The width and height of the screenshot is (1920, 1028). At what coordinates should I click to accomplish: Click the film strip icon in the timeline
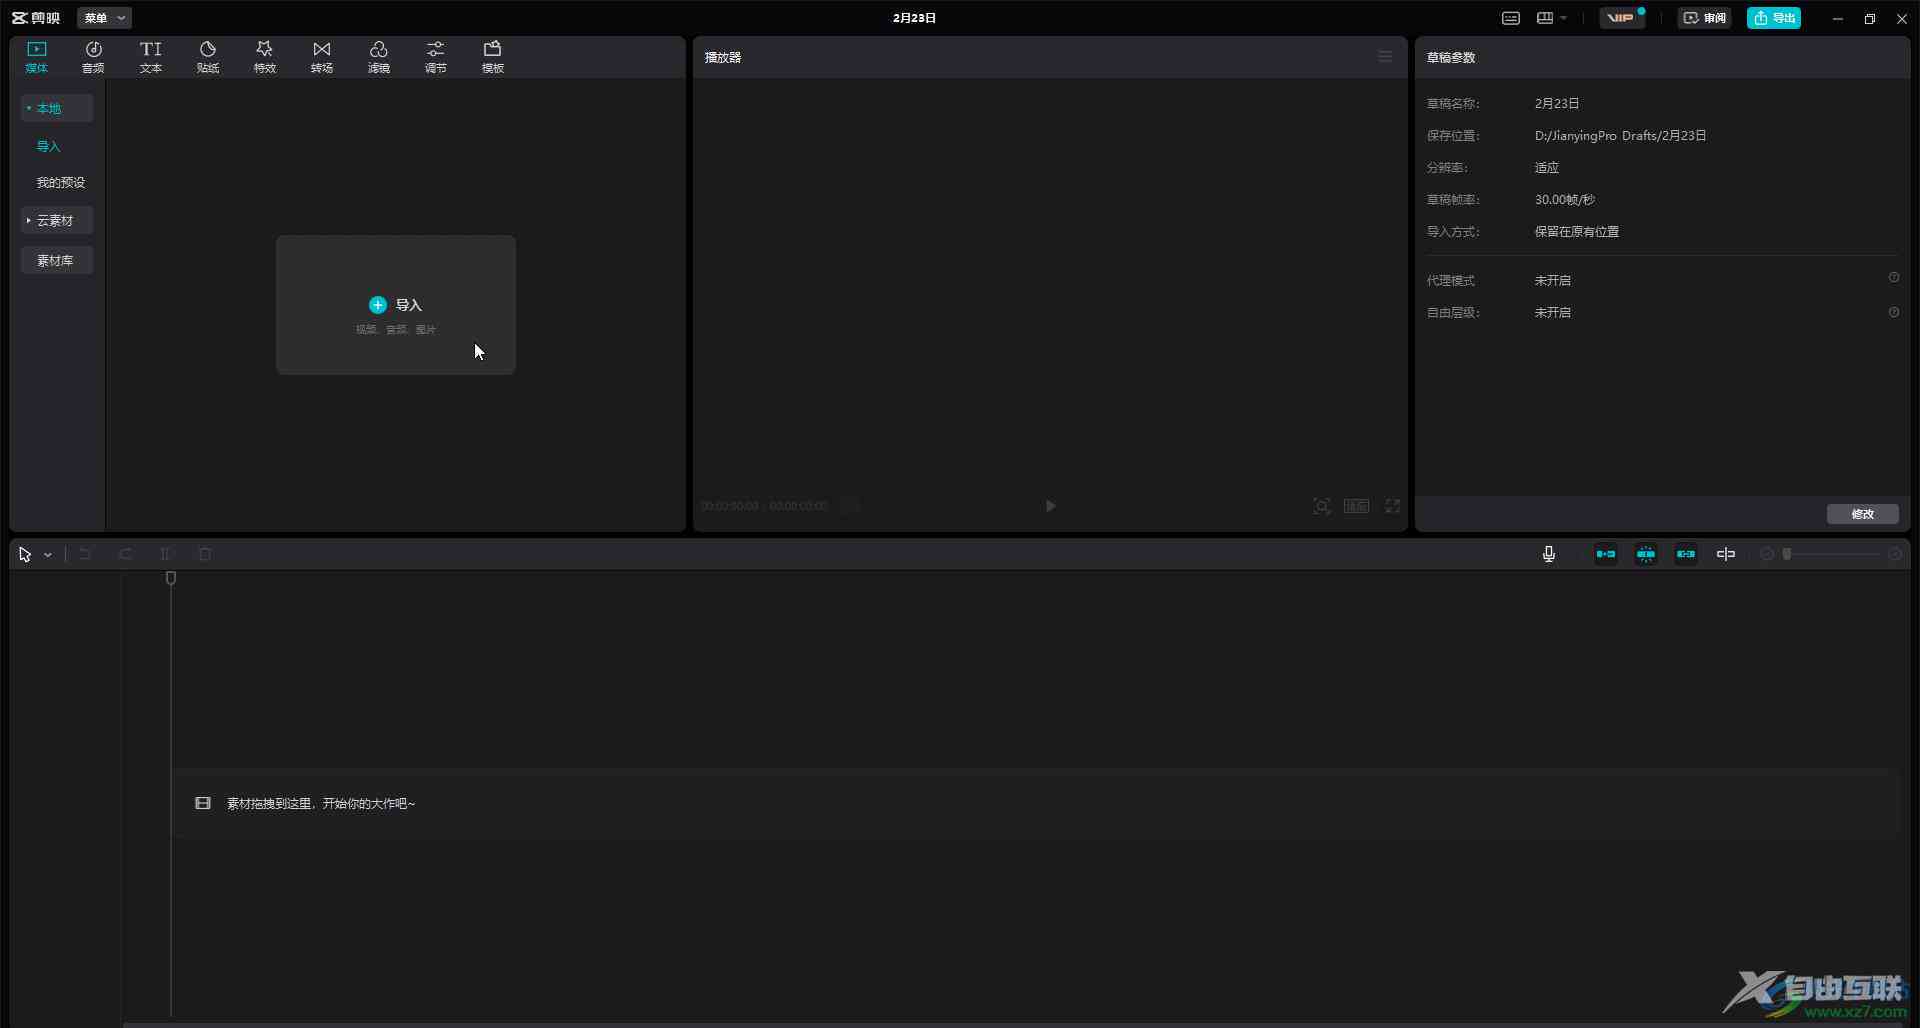pos(203,803)
